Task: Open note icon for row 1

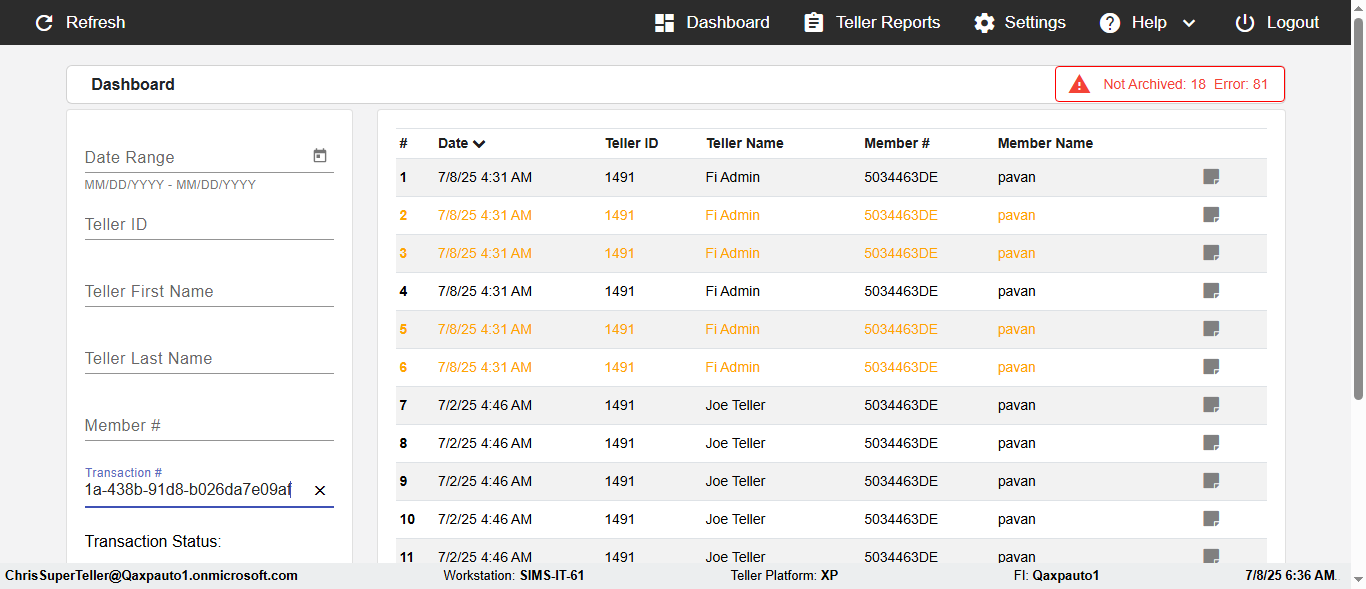Action: coord(1211,177)
